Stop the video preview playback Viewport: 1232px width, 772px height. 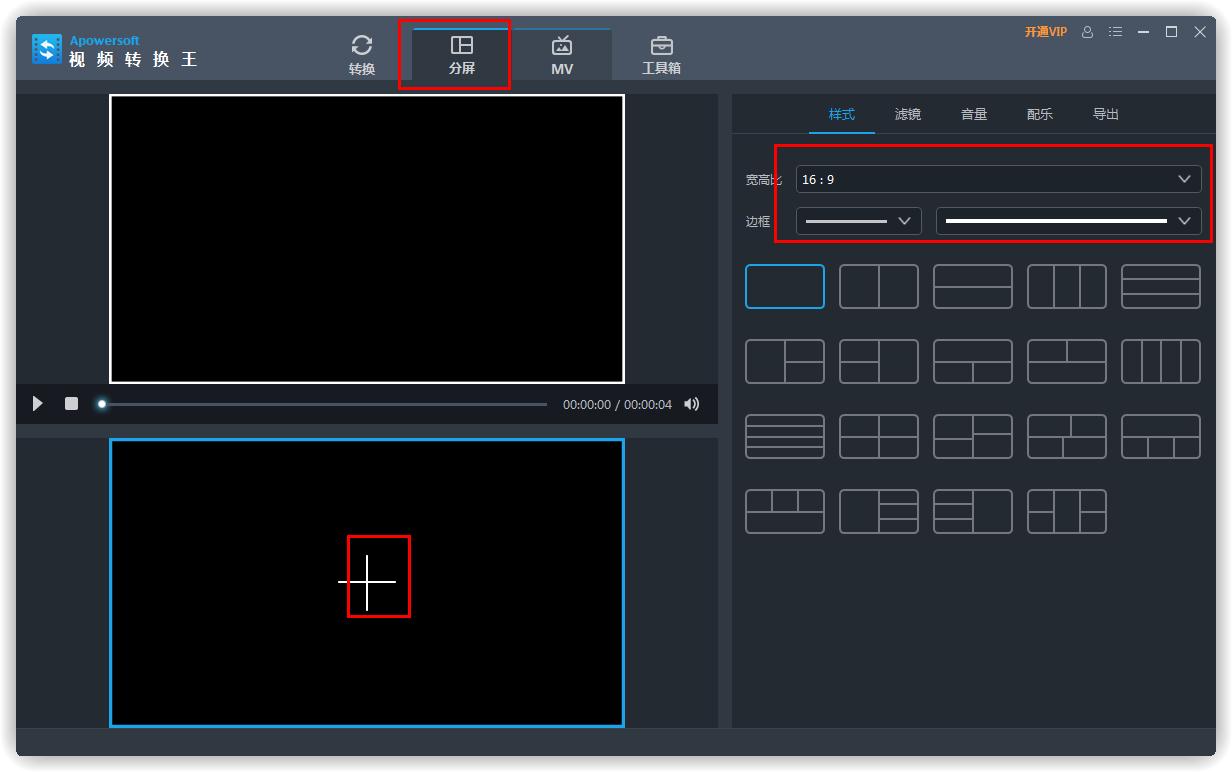pyautogui.click(x=71, y=404)
